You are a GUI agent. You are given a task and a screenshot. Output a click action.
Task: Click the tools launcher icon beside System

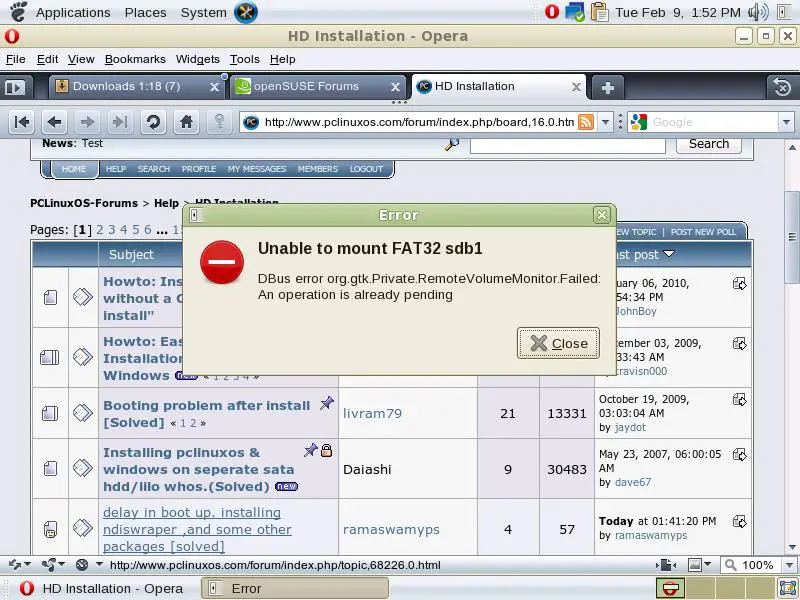coord(246,12)
